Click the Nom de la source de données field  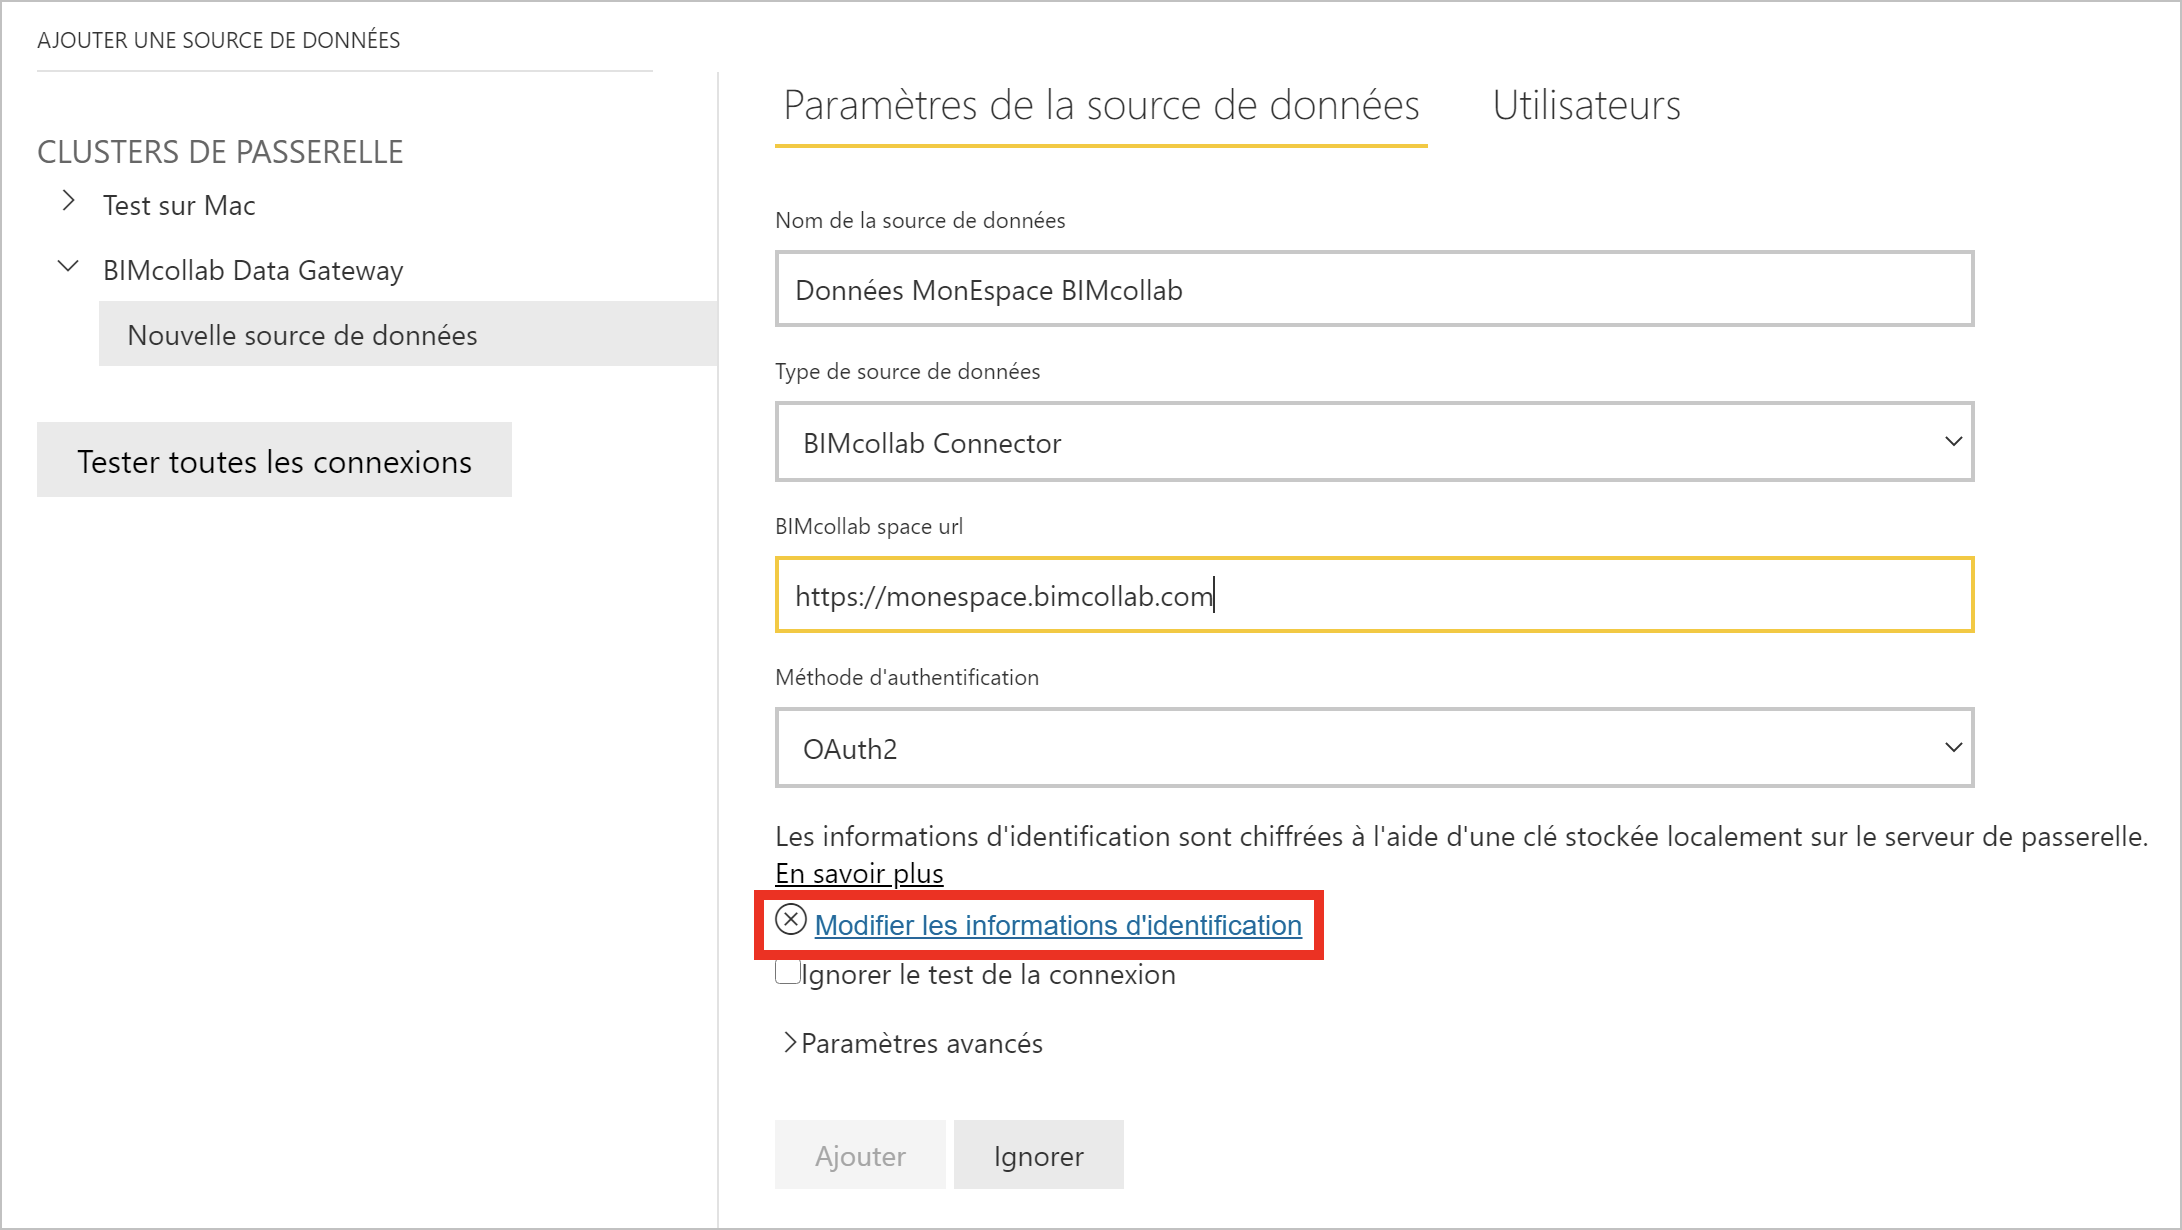point(1374,289)
